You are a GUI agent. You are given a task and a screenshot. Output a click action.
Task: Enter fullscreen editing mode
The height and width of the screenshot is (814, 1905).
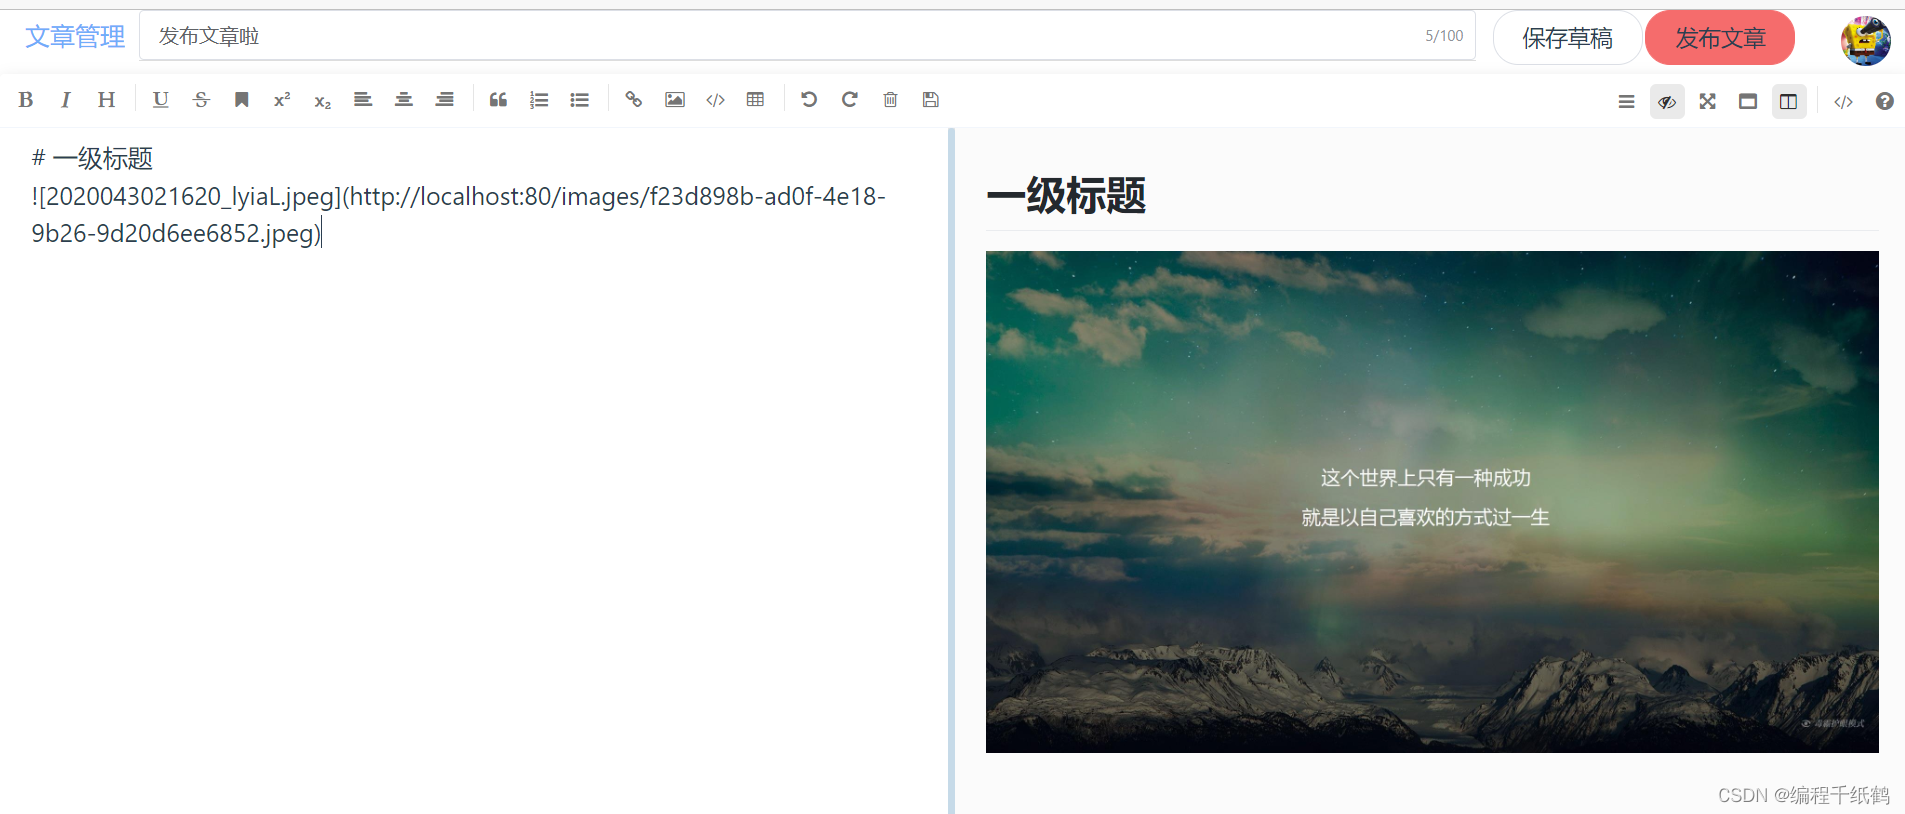[x=1707, y=101]
